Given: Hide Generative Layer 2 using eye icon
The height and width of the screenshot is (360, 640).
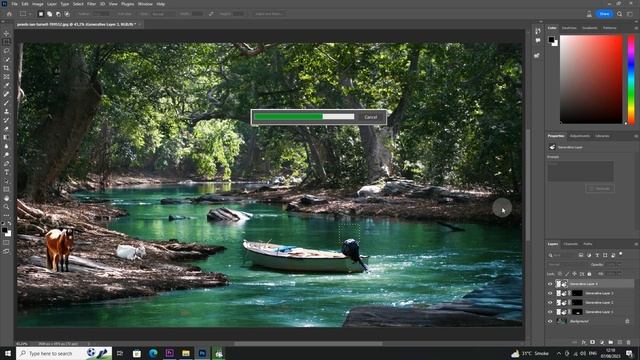Looking at the screenshot, I should 550,302.
